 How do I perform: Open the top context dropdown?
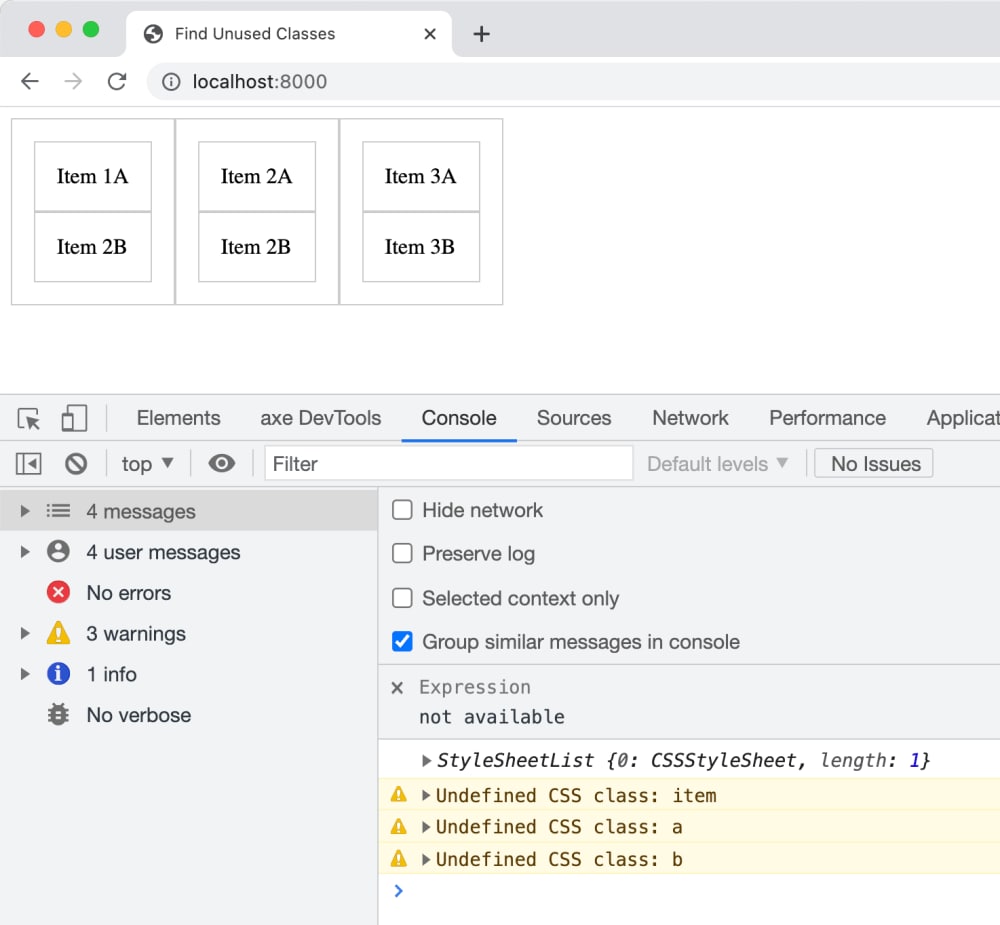tap(147, 464)
